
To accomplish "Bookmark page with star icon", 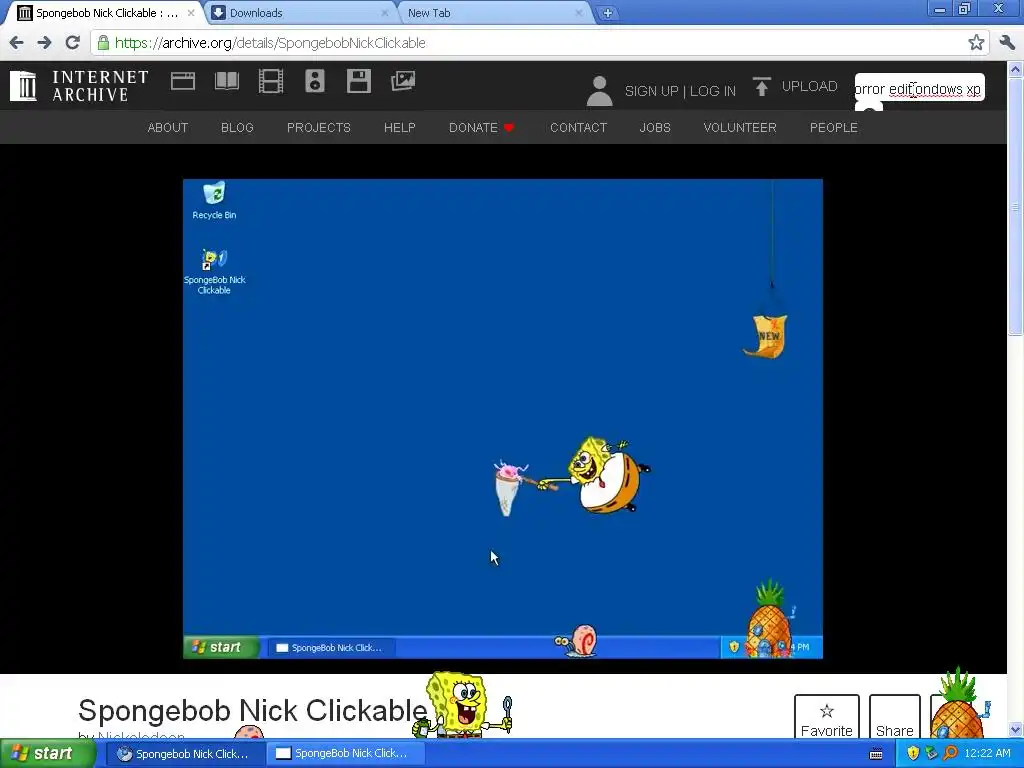I will (976, 43).
